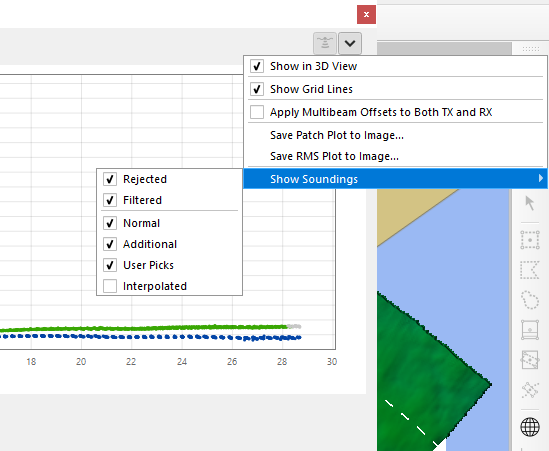
Task: Select the slice box selection tool
Action: 530,330
